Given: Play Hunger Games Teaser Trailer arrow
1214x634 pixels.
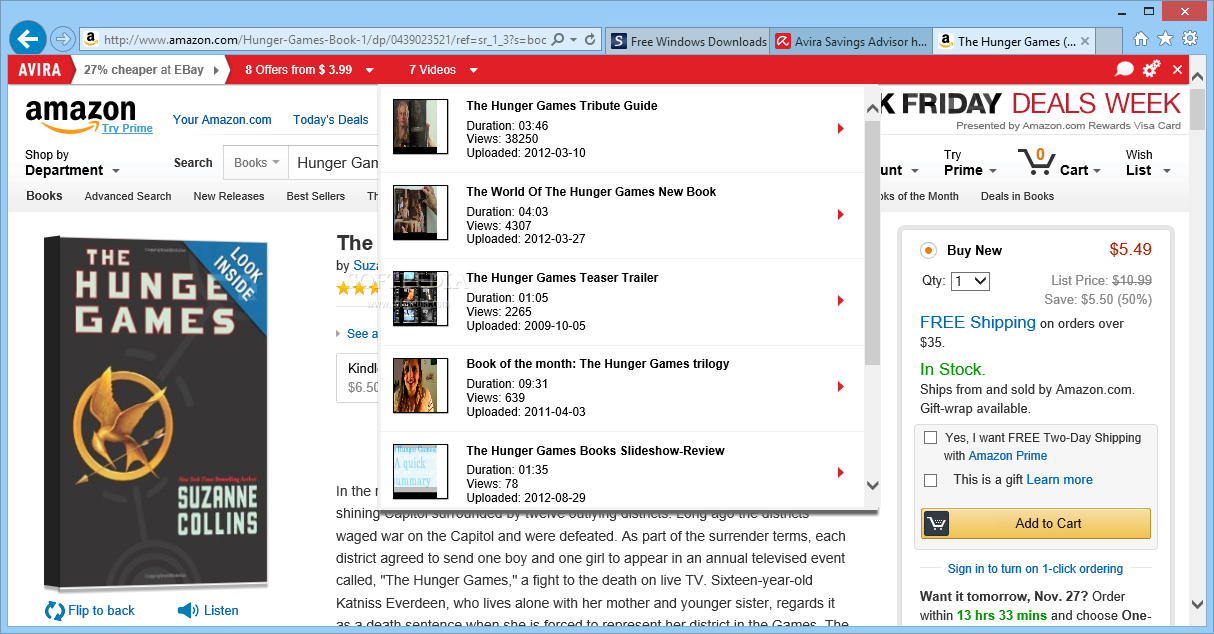Looking at the screenshot, I should 841,301.
